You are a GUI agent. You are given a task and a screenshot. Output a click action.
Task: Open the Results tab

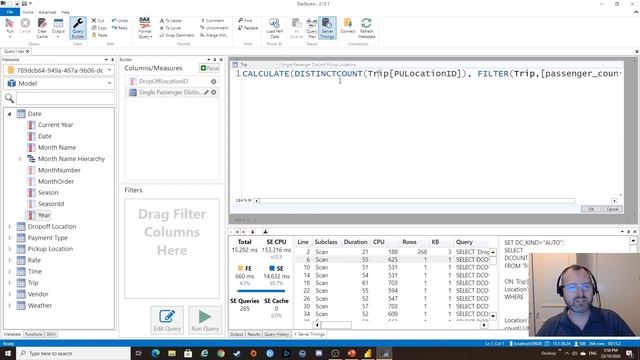pyautogui.click(x=253, y=334)
